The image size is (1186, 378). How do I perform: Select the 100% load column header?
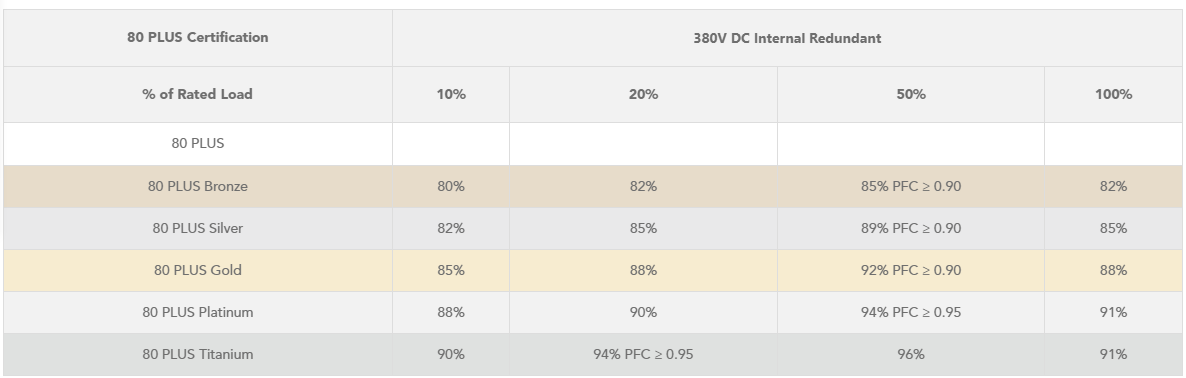point(1113,94)
